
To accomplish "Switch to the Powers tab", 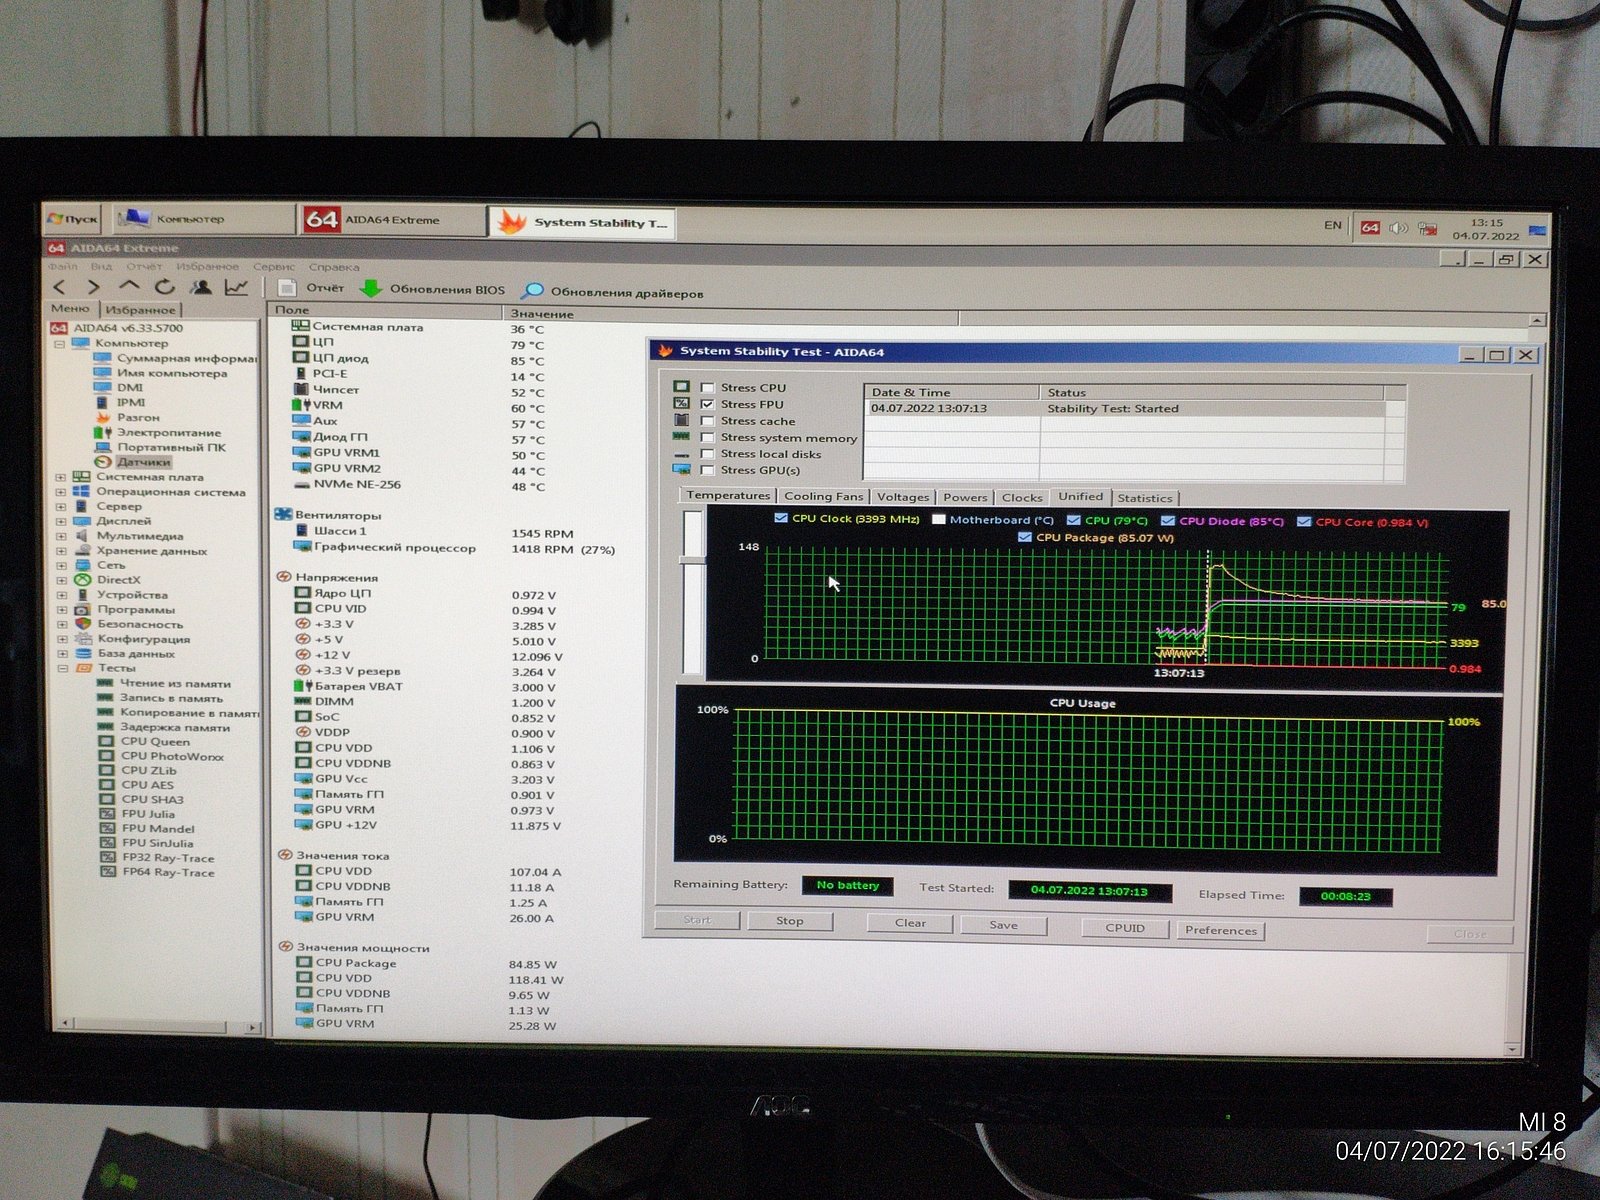I will (965, 497).
